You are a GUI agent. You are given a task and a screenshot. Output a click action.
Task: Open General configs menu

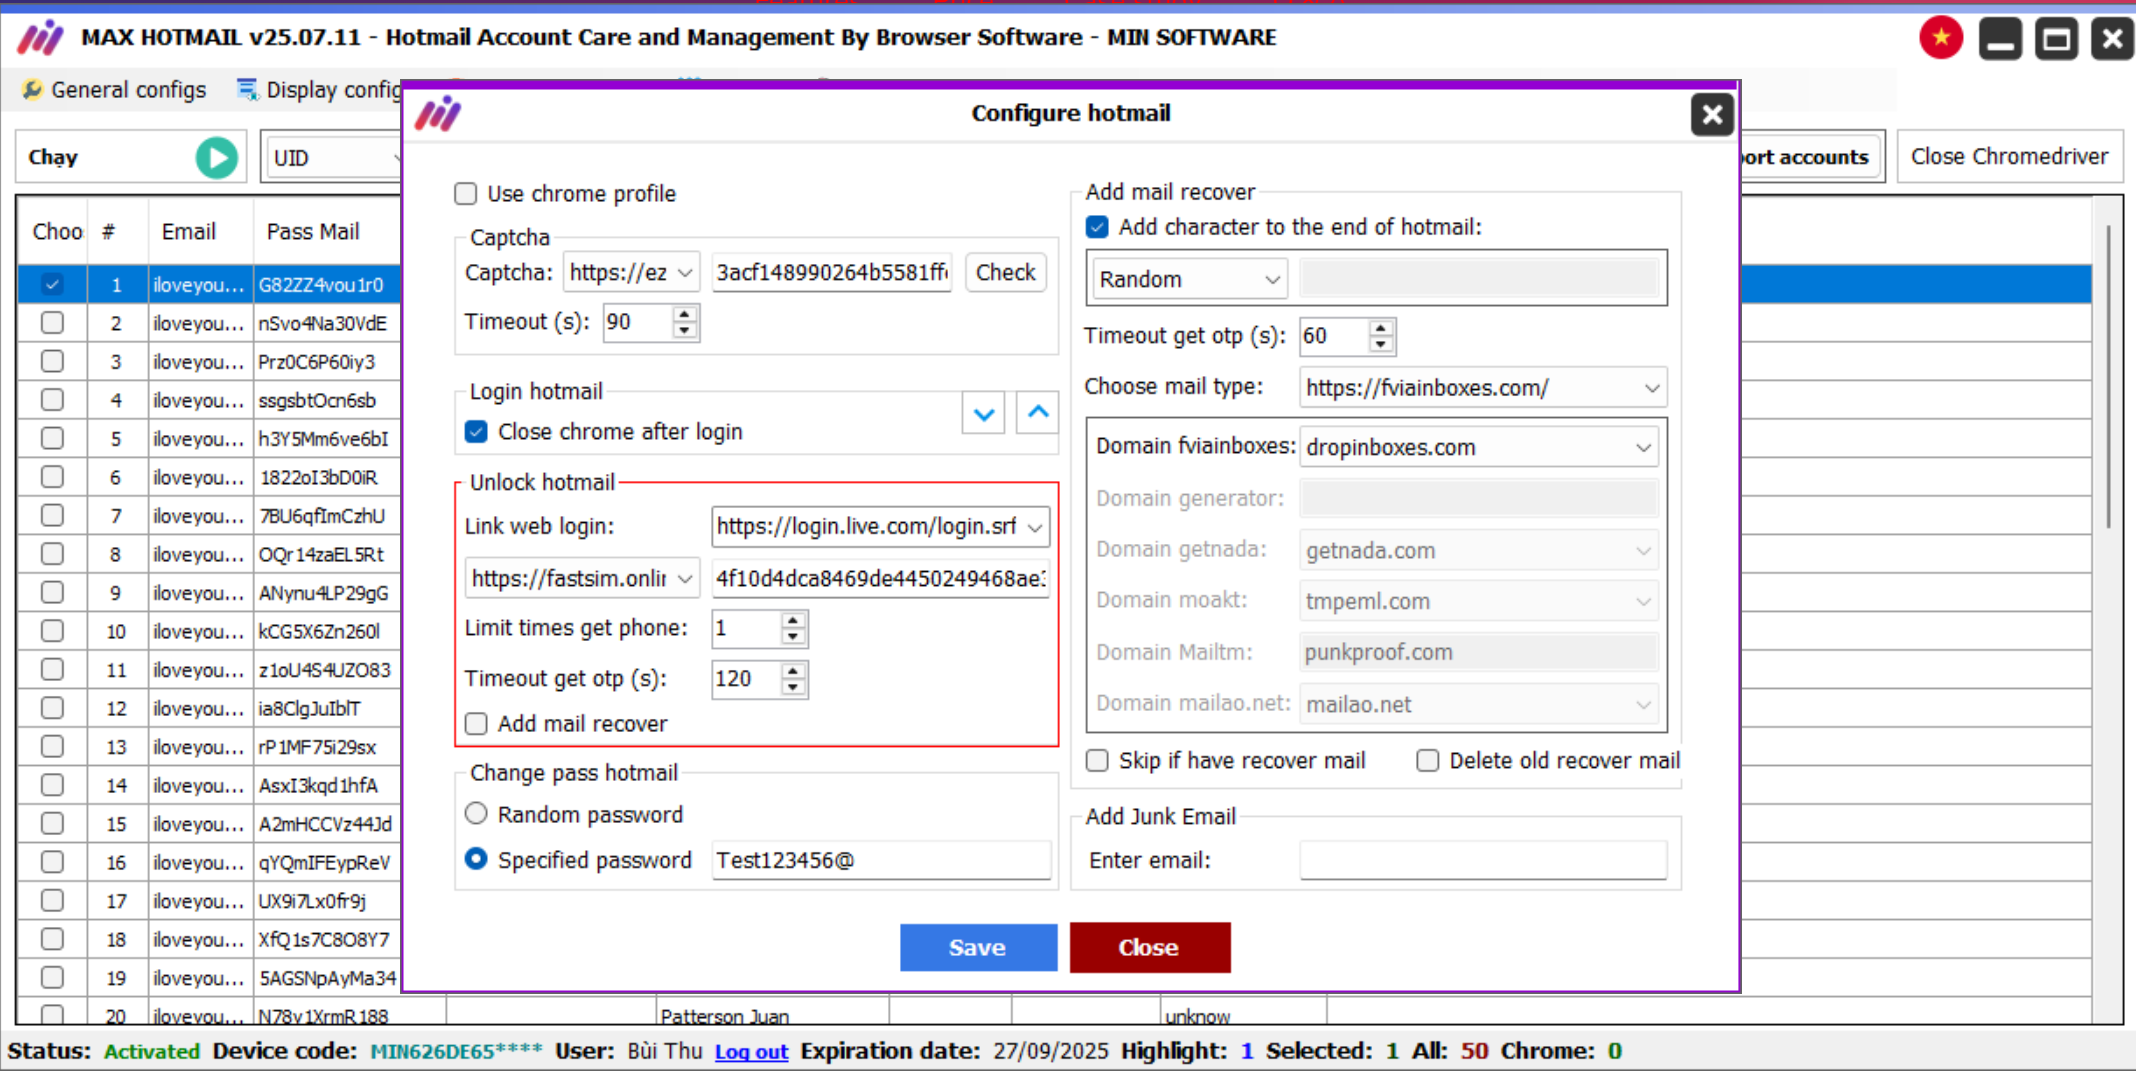point(115,90)
